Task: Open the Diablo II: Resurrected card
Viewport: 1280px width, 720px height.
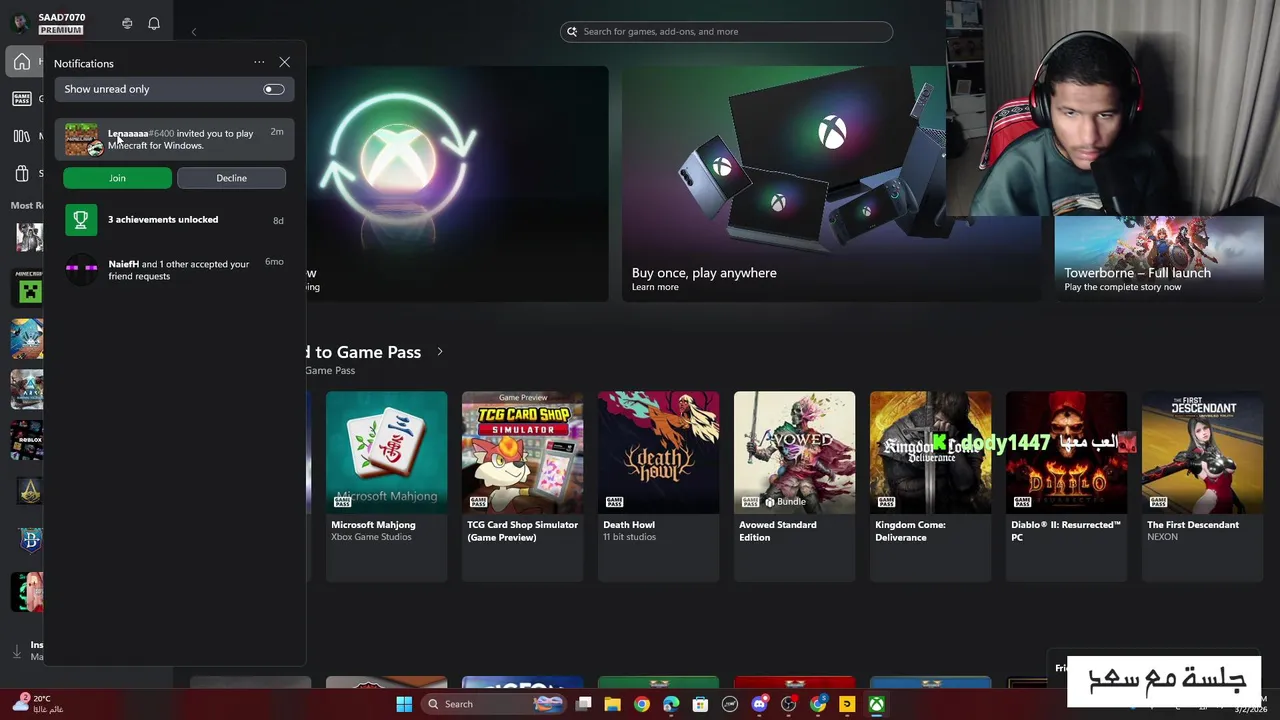Action: (x=1066, y=486)
